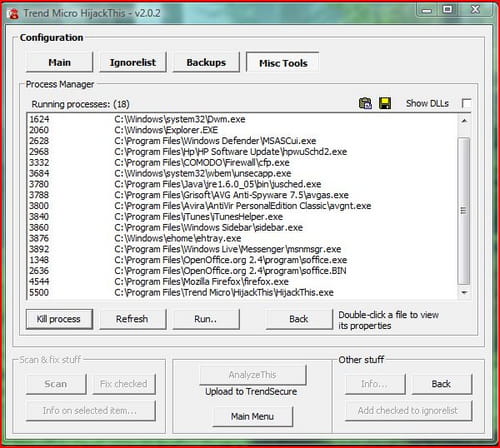Select Avira avgnt.exe process

[x=242, y=206]
